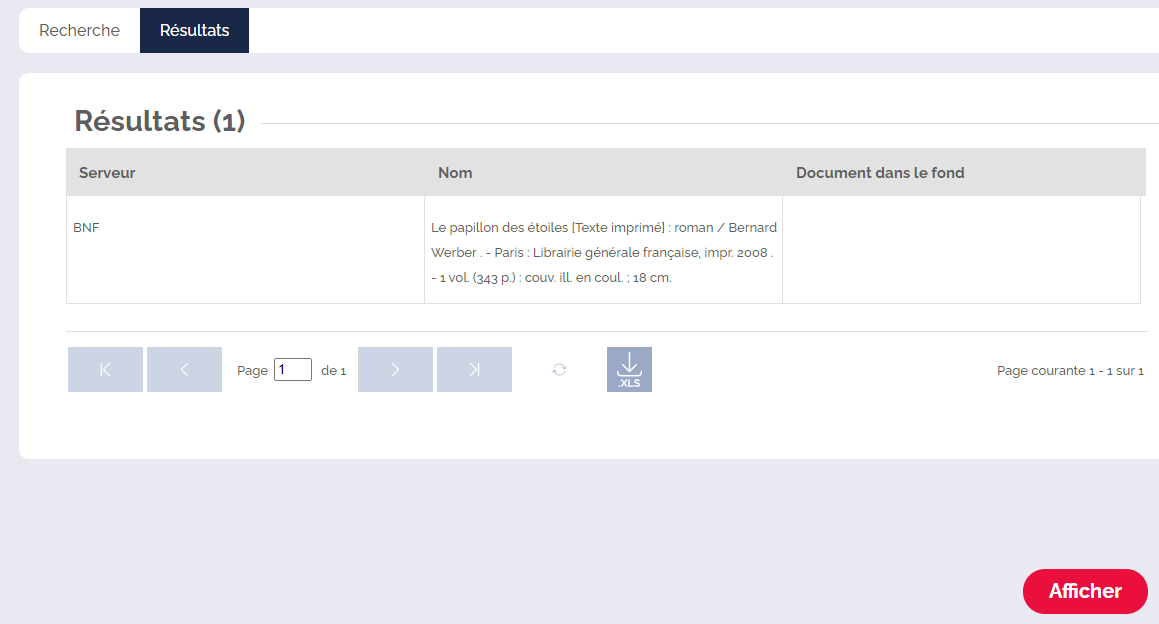Click the Résultats (1) heading
This screenshot has width=1159, height=624.
click(160, 121)
